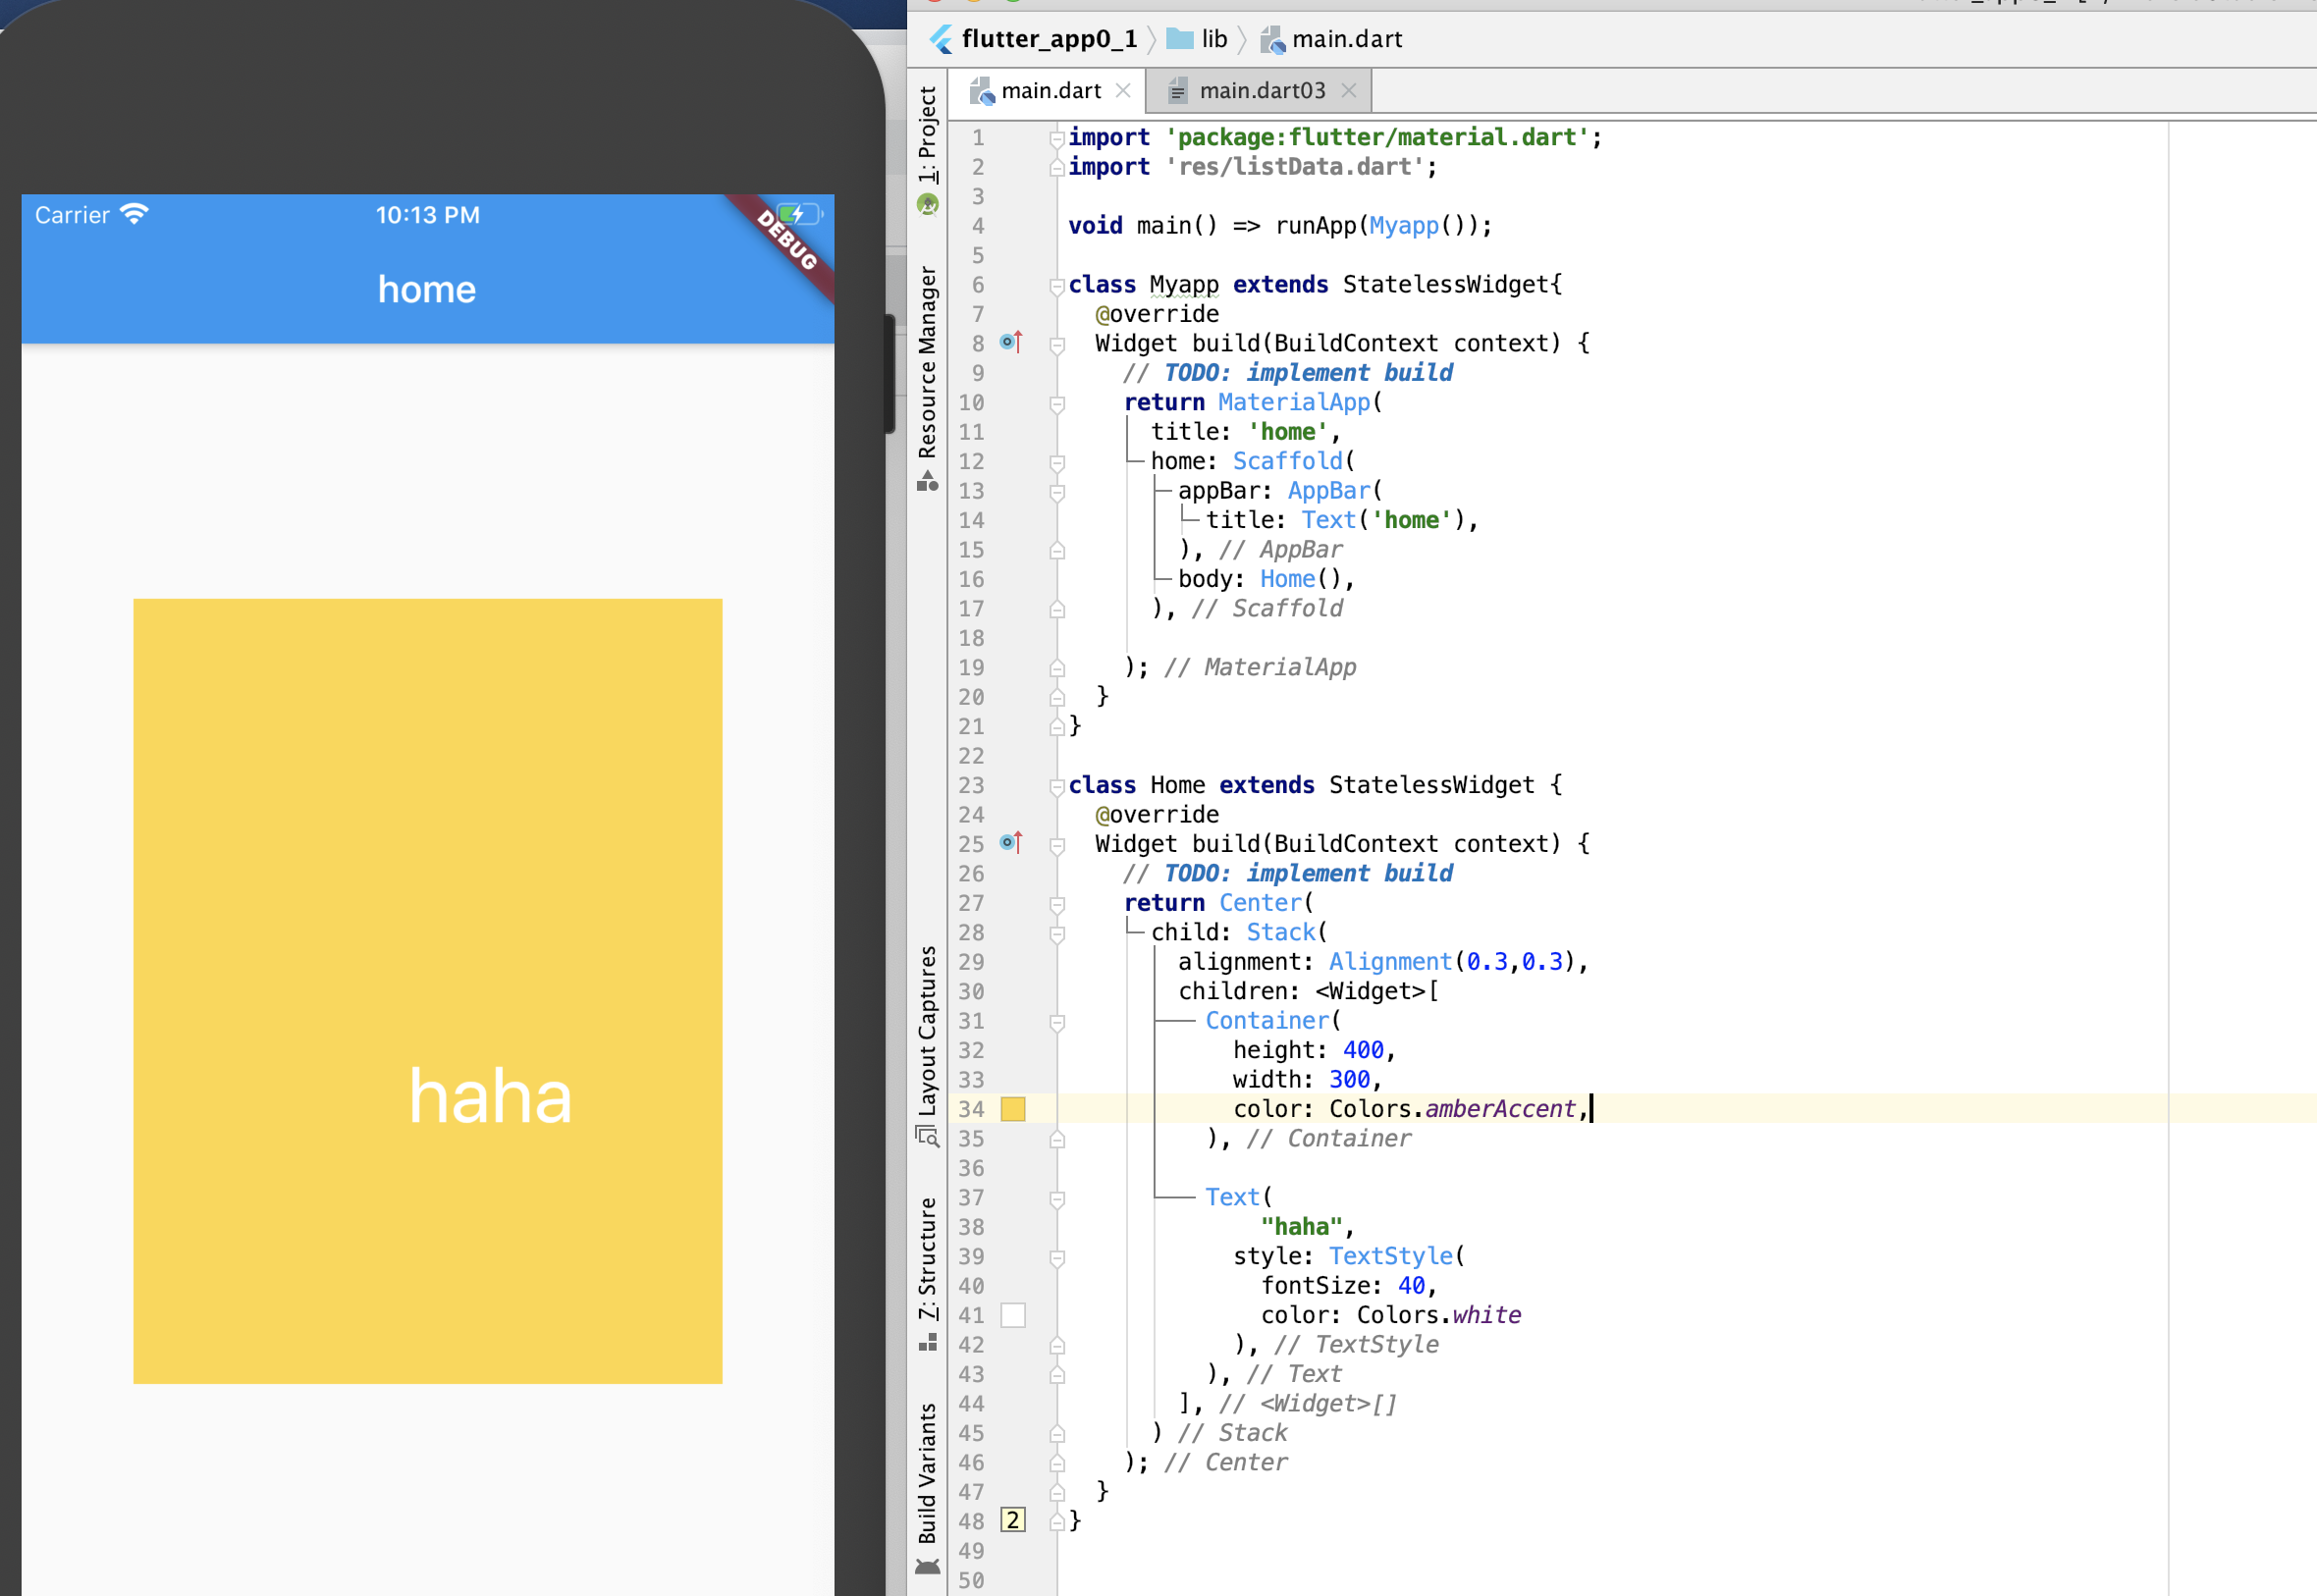Collapse the Myapp class fold at line 6
The height and width of the screenshot is (1596, 2317).
coord(1057,286)
